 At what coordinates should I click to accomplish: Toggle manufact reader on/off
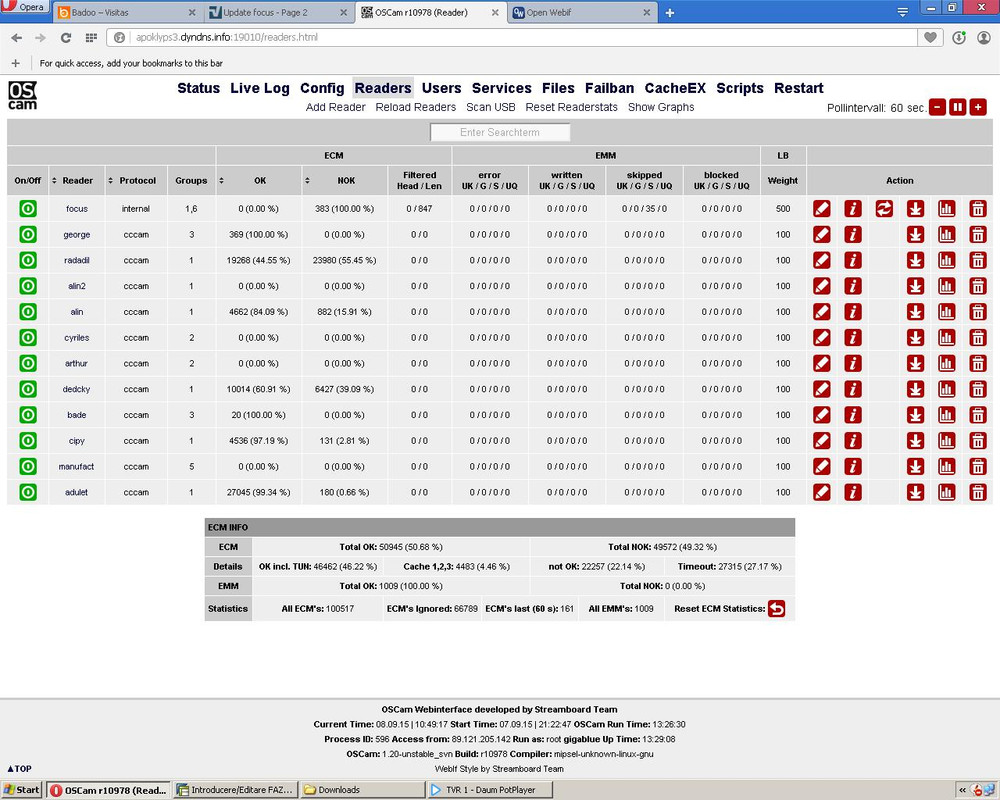(x=27, y=466)
